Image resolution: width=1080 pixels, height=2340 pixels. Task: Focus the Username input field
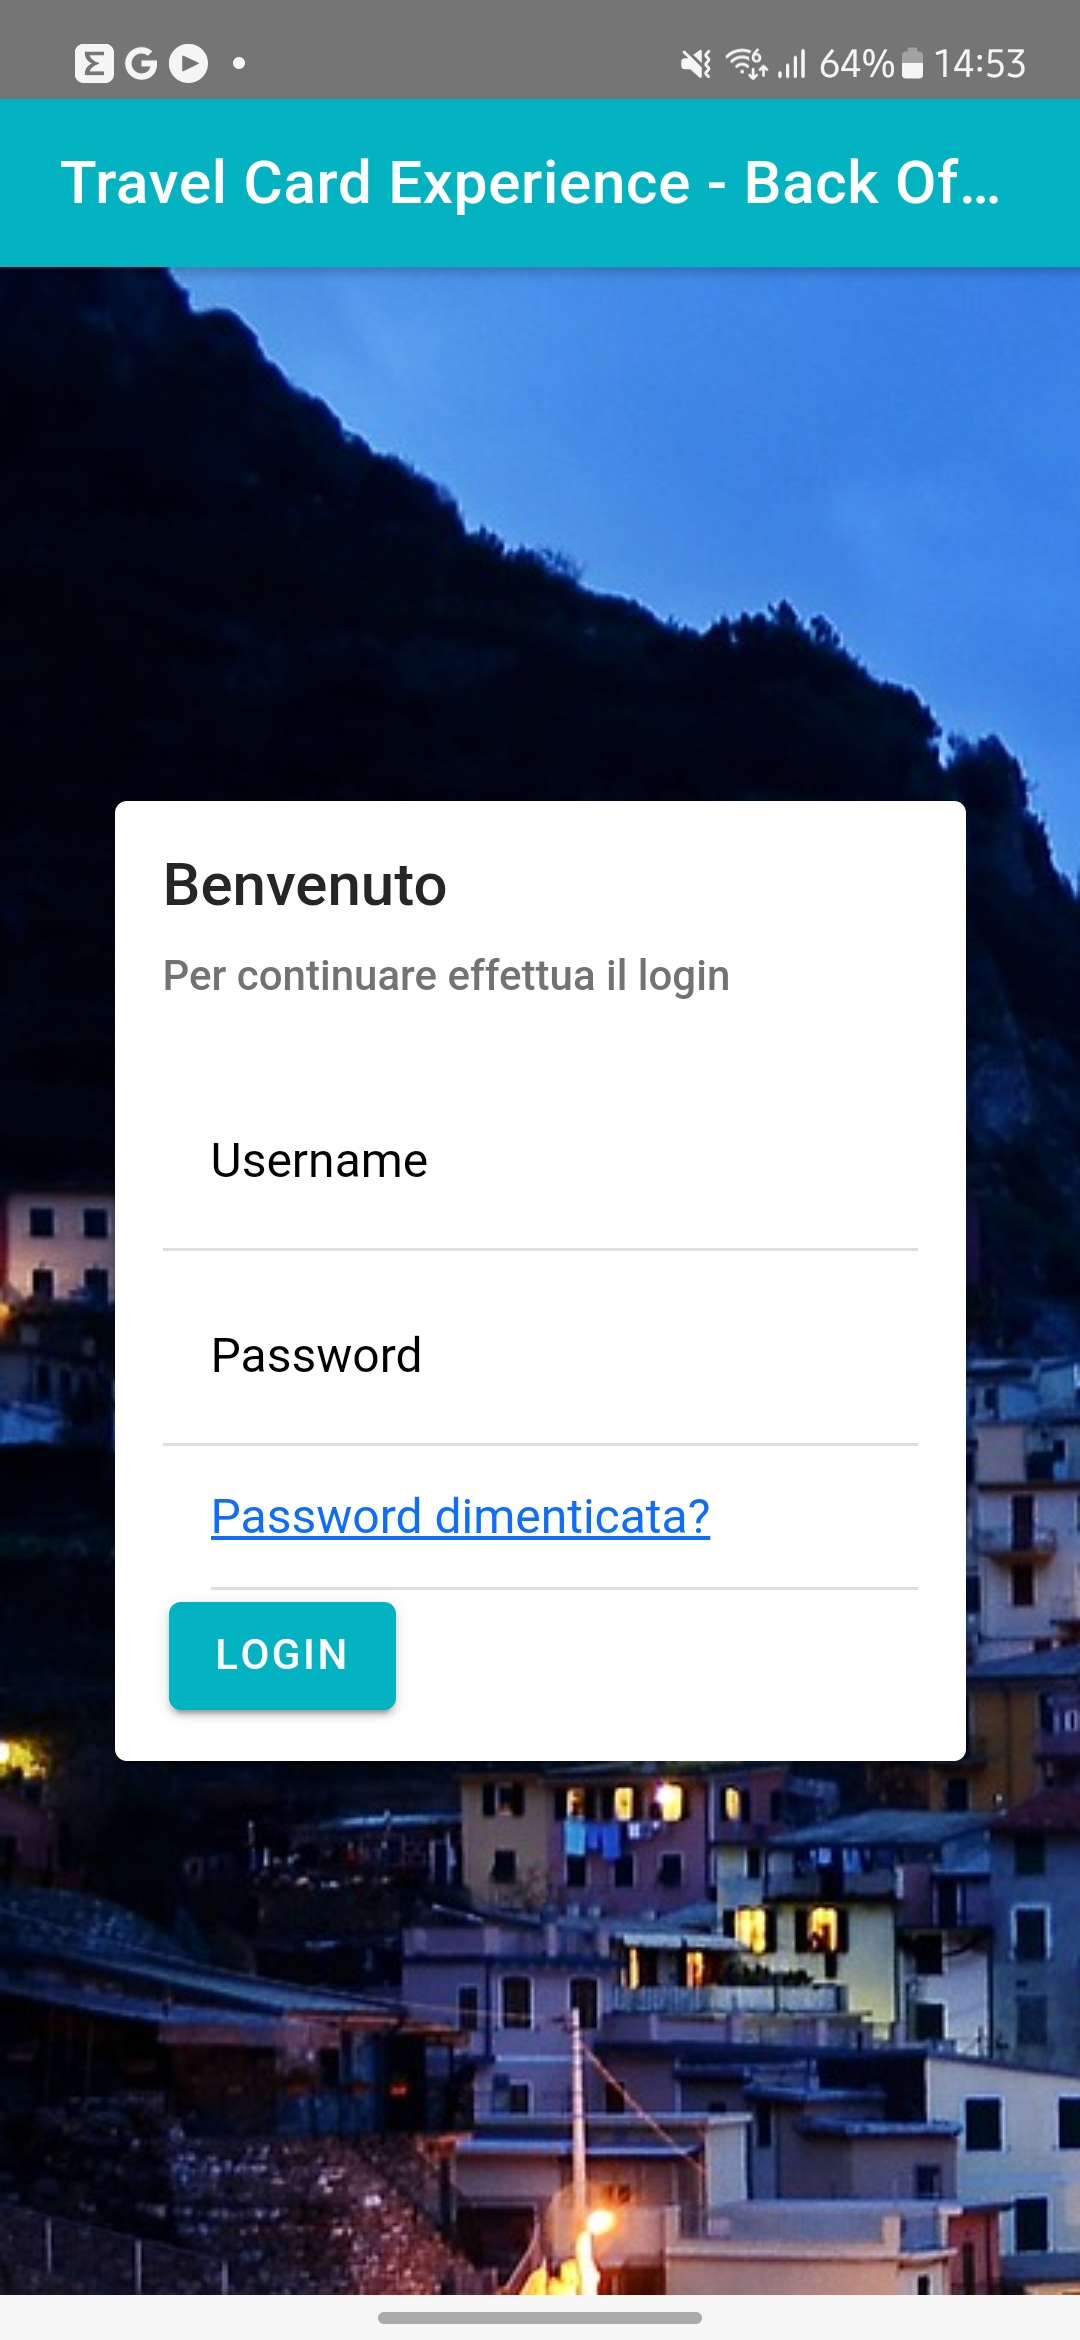[540, 1161]
